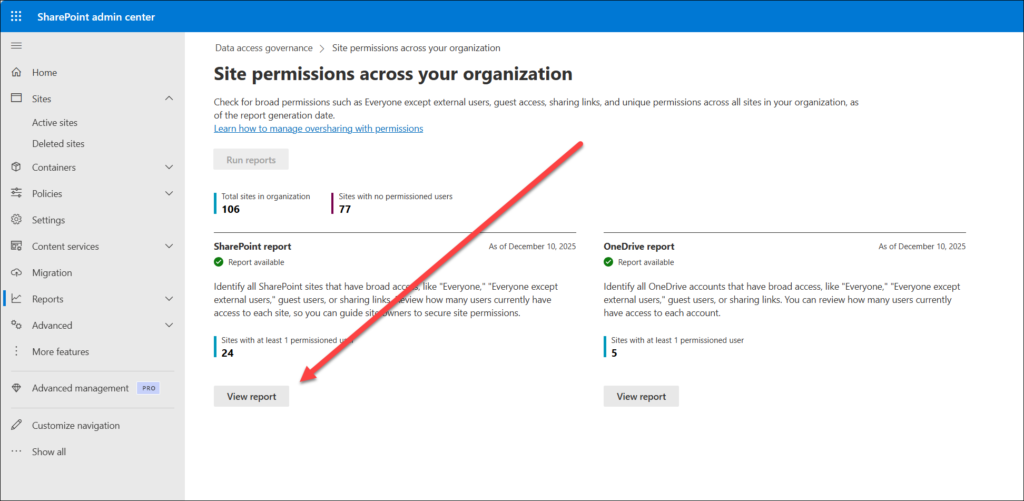Collapse the navigation hamburger menu

tap(15, 46)
